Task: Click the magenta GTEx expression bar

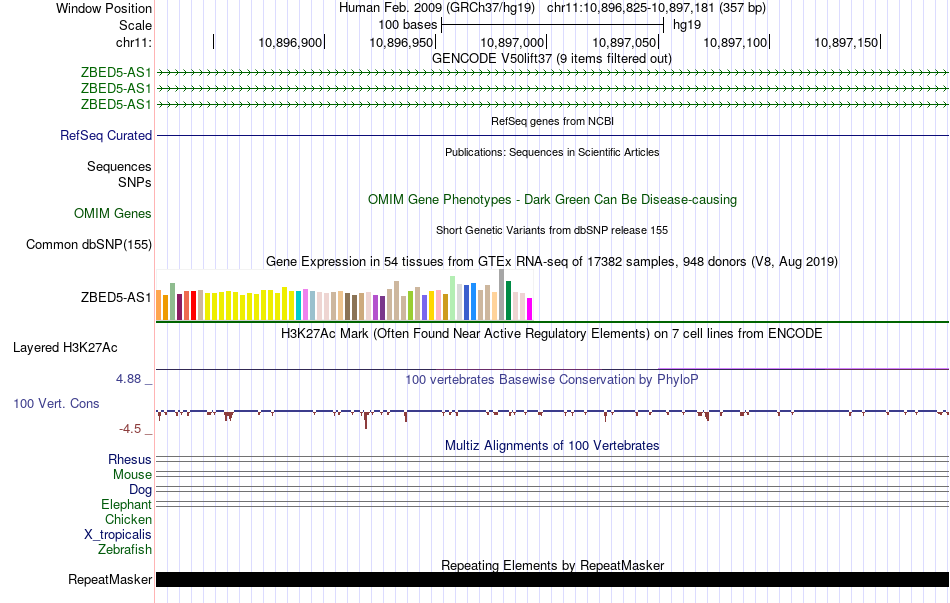Action: point(530,309)
